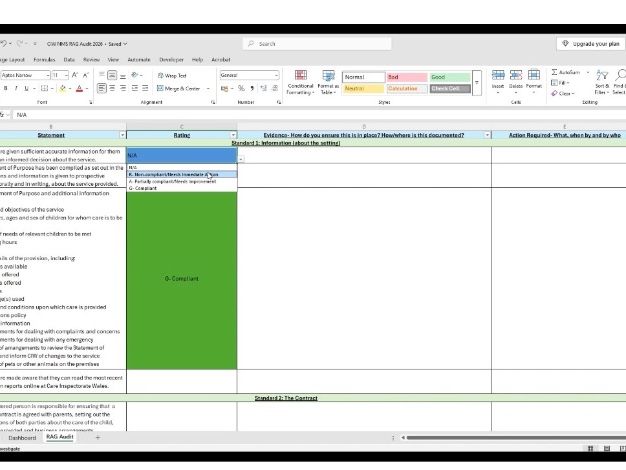Click the borders icon

[44, 88]
